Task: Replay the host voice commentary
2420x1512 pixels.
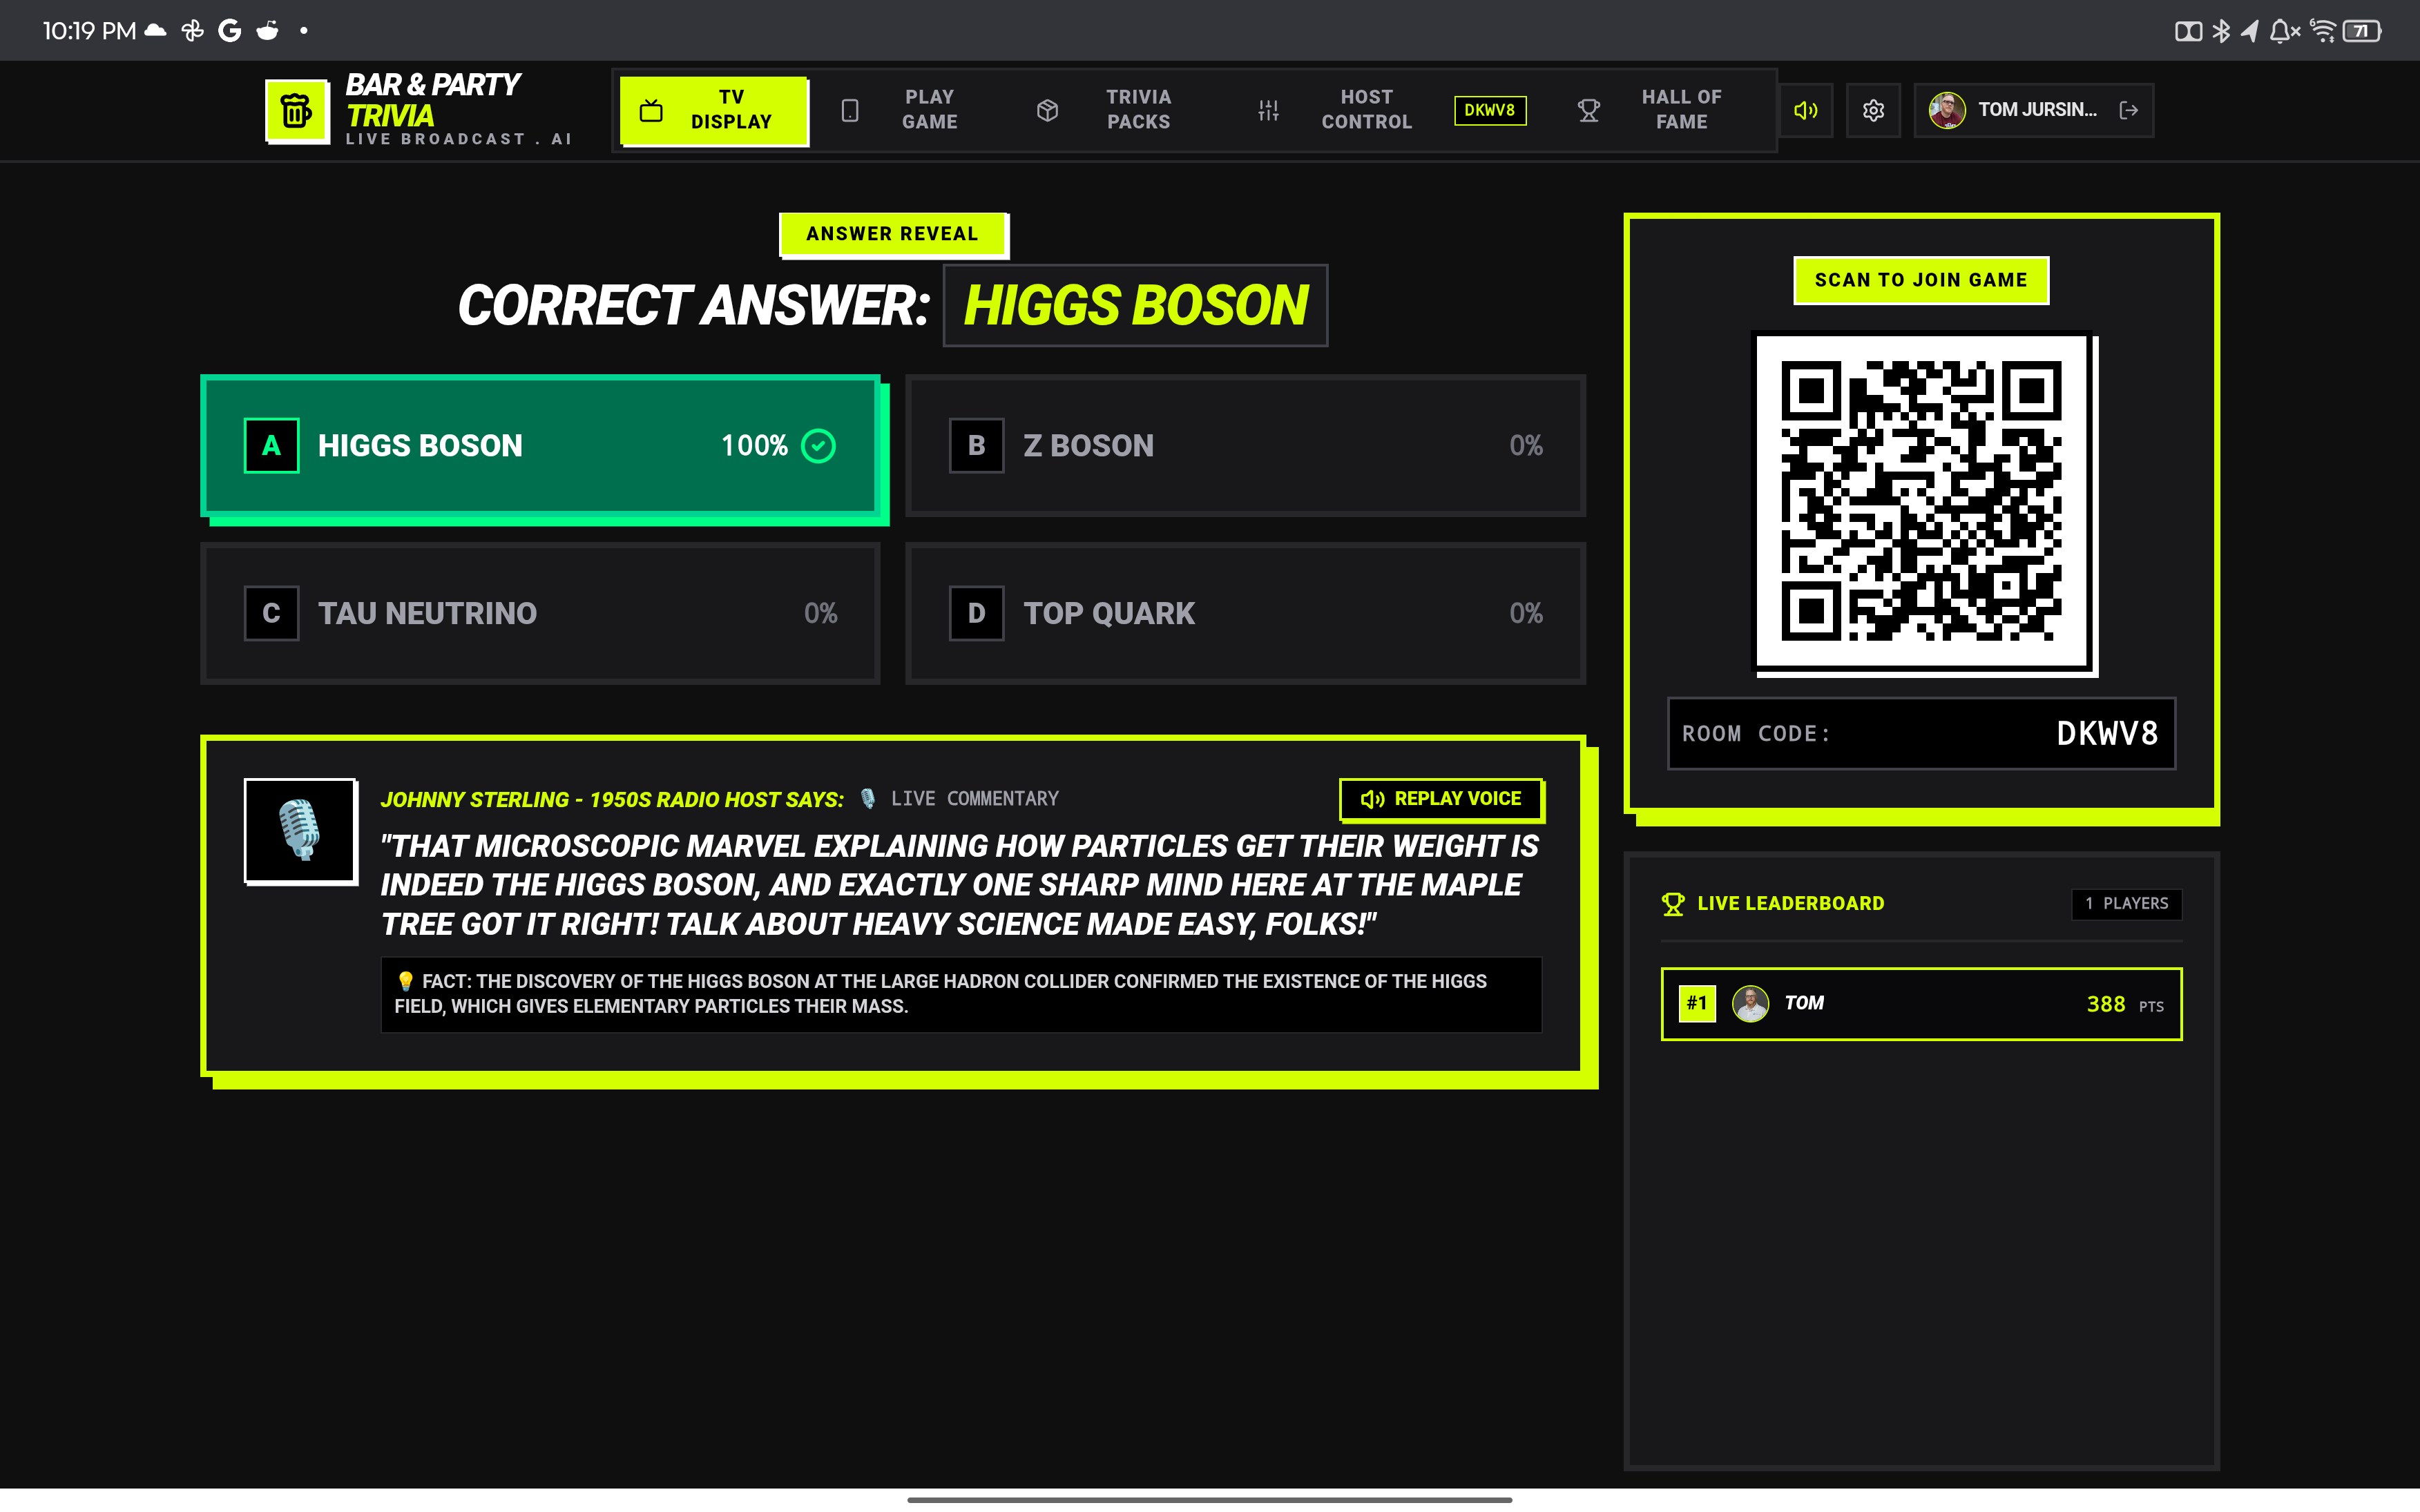Action: tap(1441, 799)
